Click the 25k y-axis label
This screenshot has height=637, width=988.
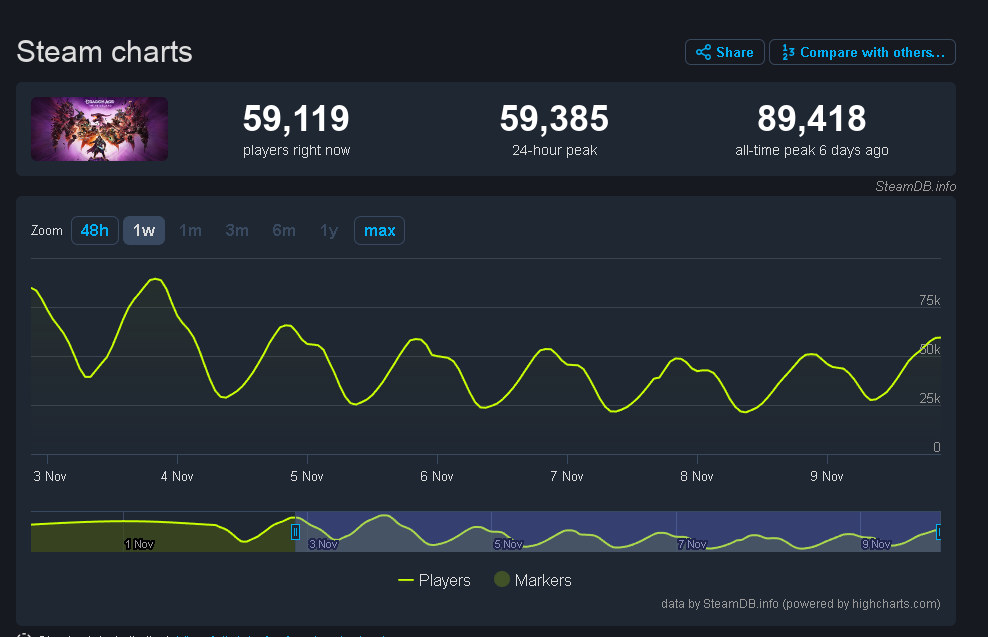point(929,398)
